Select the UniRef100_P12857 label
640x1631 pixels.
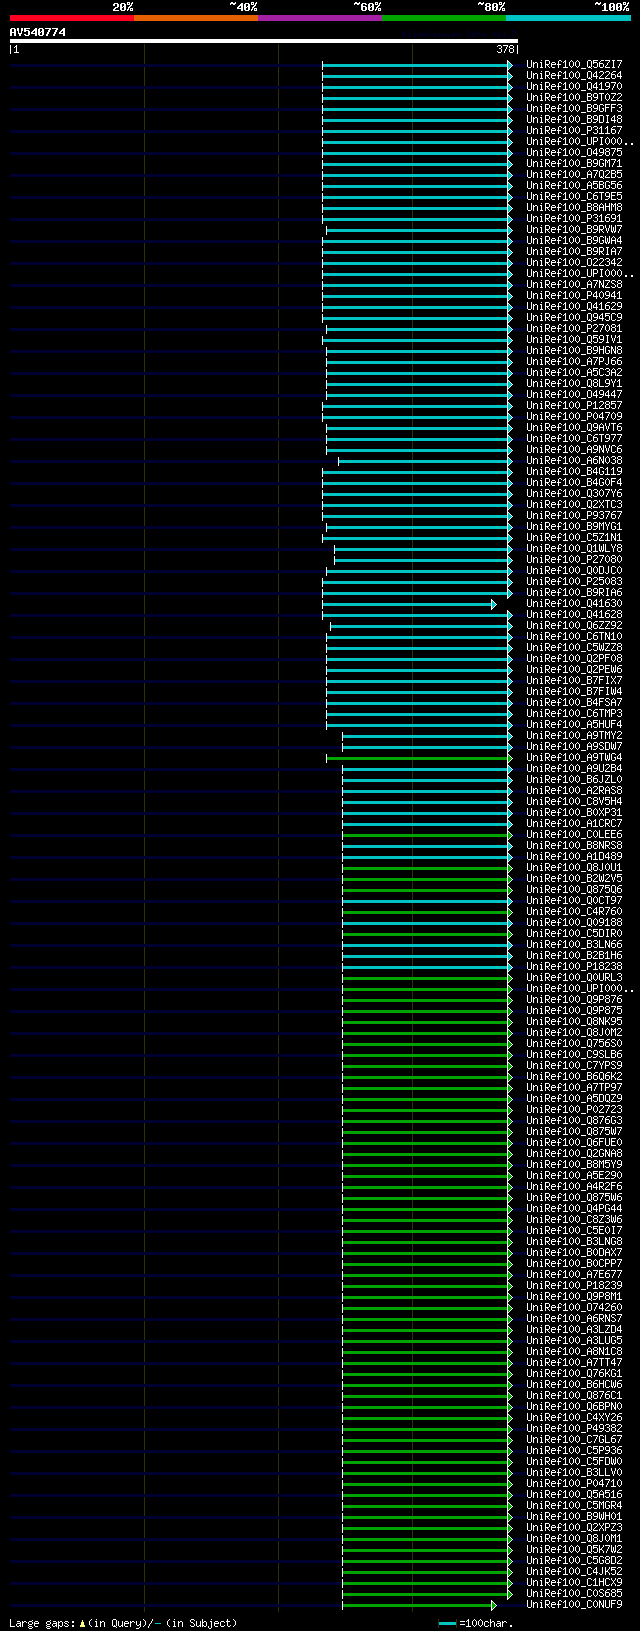[574, 405]
